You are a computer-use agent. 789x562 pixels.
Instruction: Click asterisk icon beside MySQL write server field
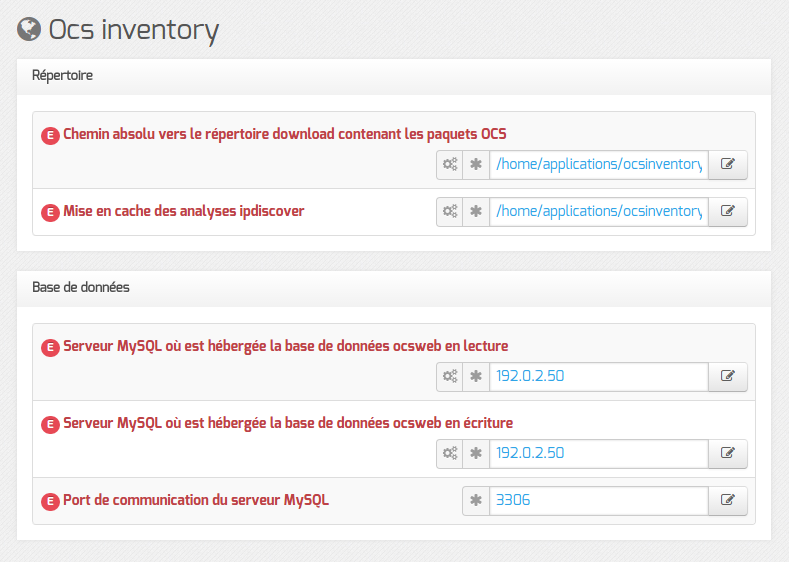click(x=476, y=453)
